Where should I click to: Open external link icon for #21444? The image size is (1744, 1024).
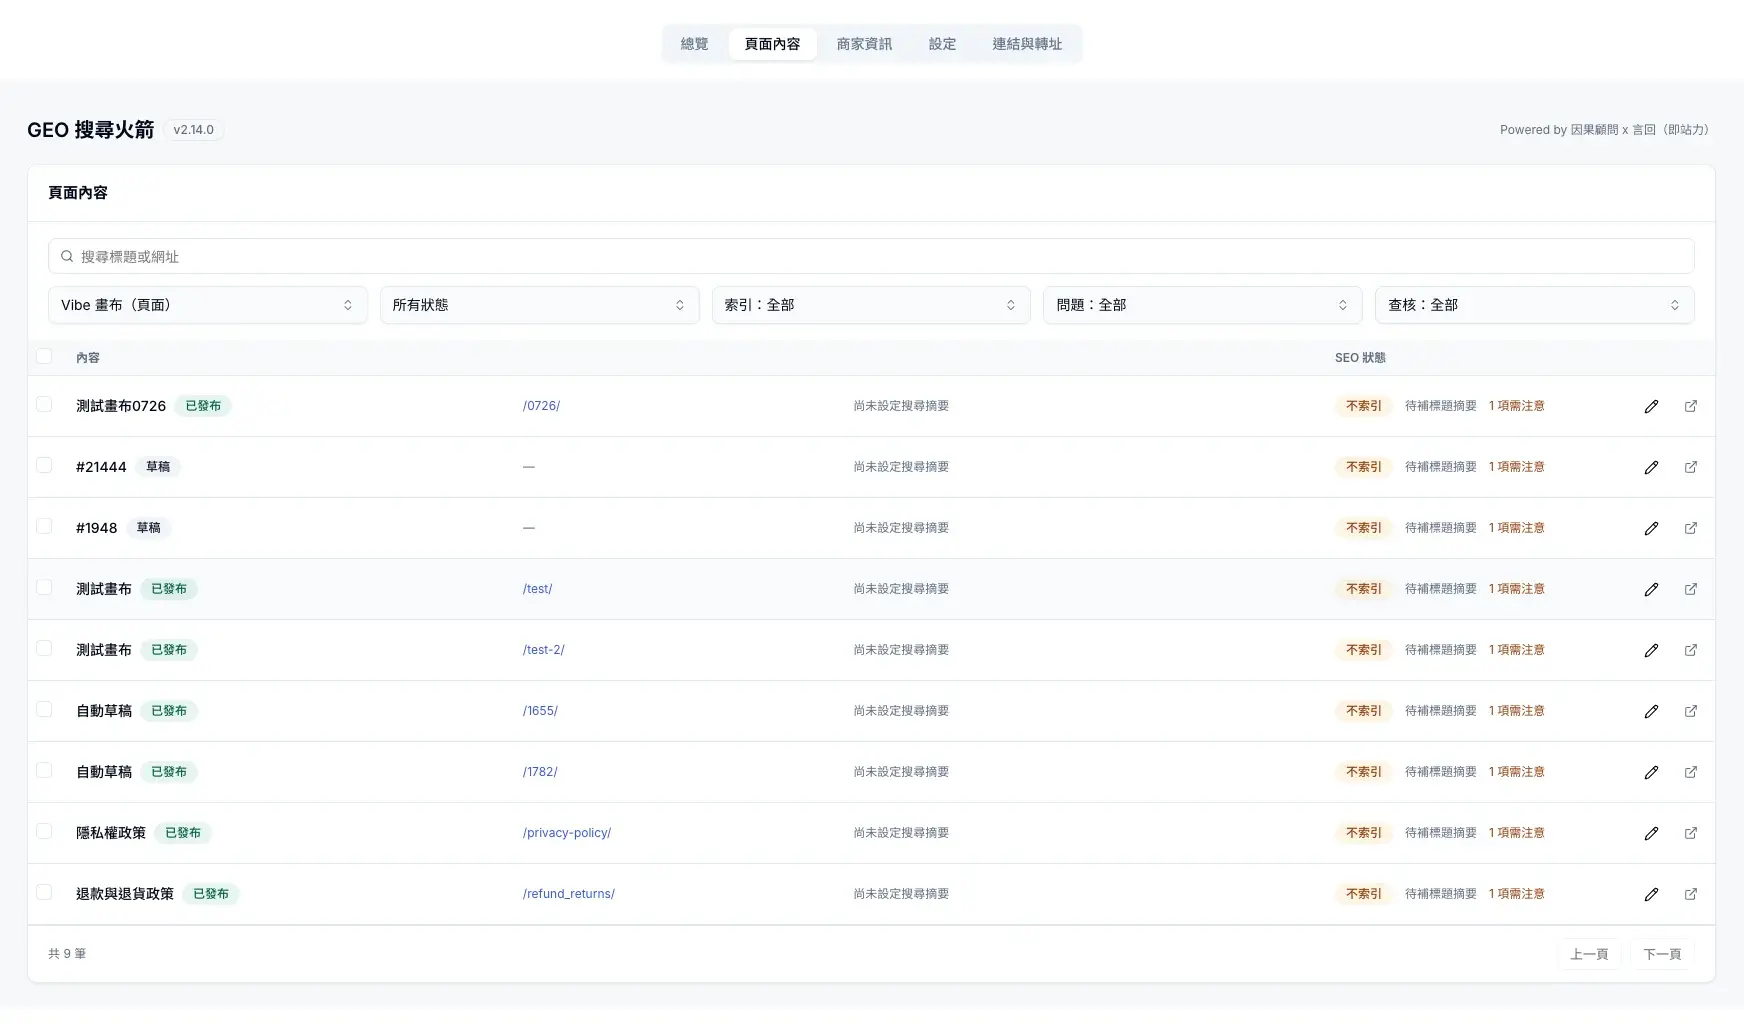(1690, 467)
